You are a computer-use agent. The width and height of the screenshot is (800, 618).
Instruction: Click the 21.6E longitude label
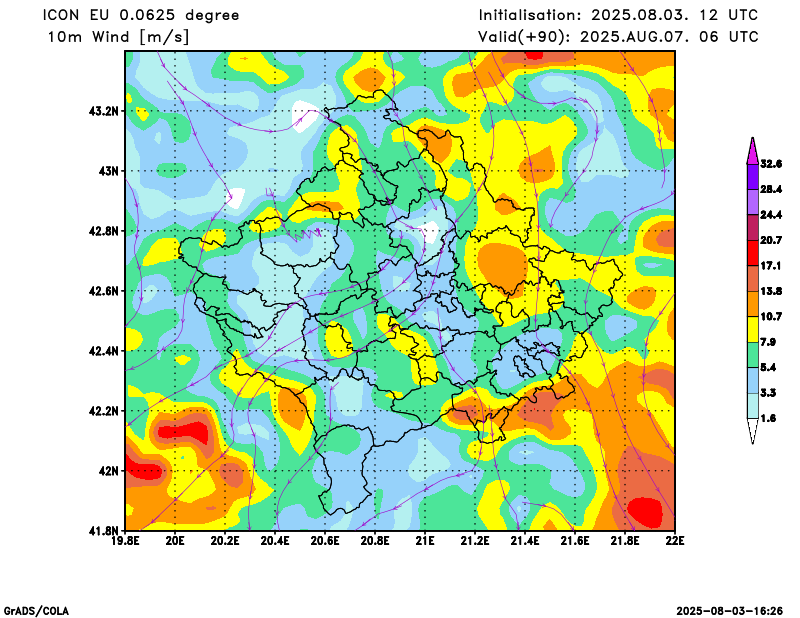(576, 541)
